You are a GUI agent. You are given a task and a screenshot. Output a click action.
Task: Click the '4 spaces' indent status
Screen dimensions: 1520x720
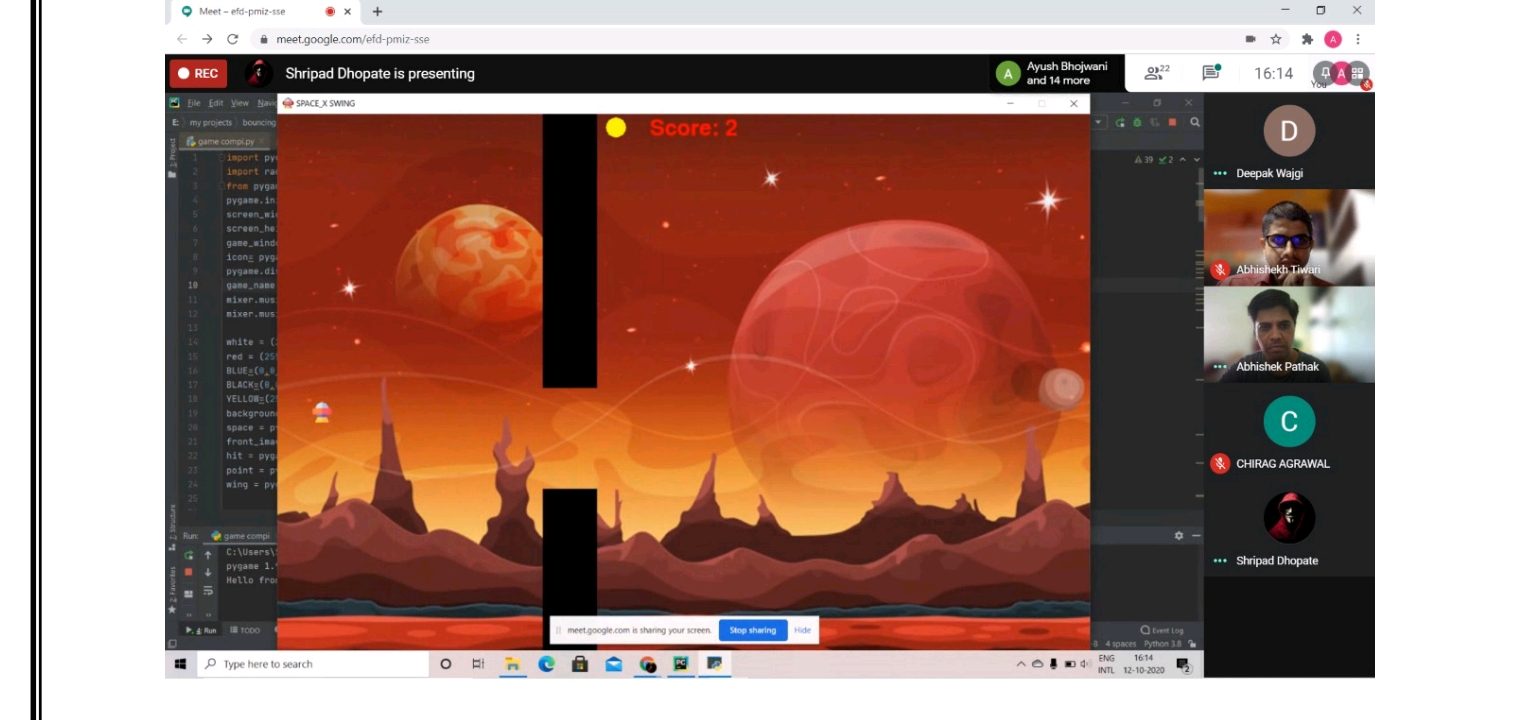pyautogui.click(x=1120, y=644)
